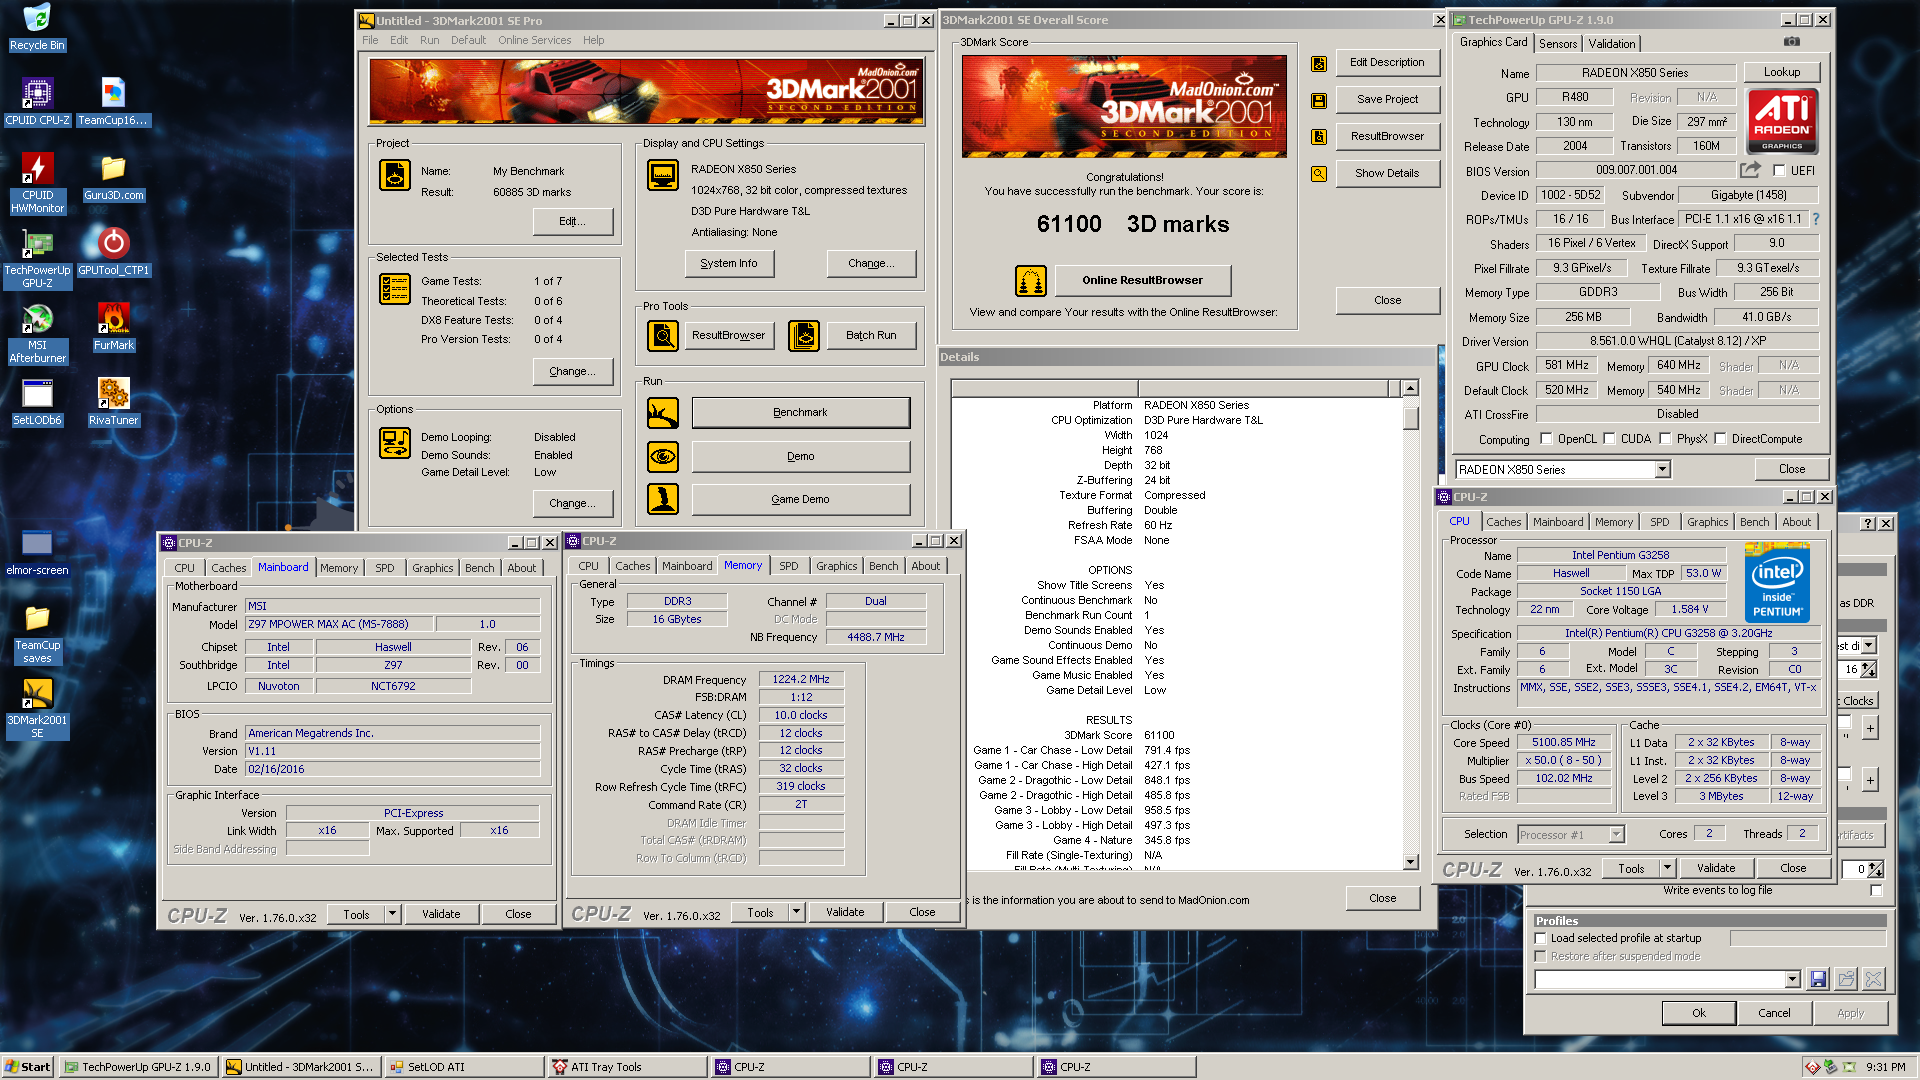Open Tools dropdown arrow in Mainboard CPU-Z window
Screen dimensions: 1920x1080
point(393,914)
